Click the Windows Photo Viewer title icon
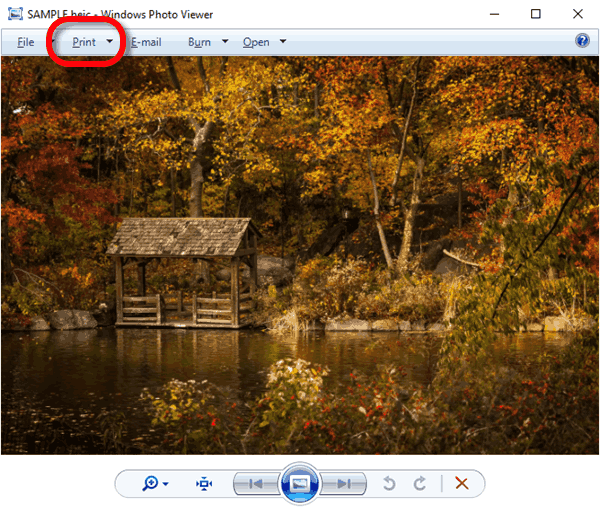600x508 pixels. [x=15, y=14]
